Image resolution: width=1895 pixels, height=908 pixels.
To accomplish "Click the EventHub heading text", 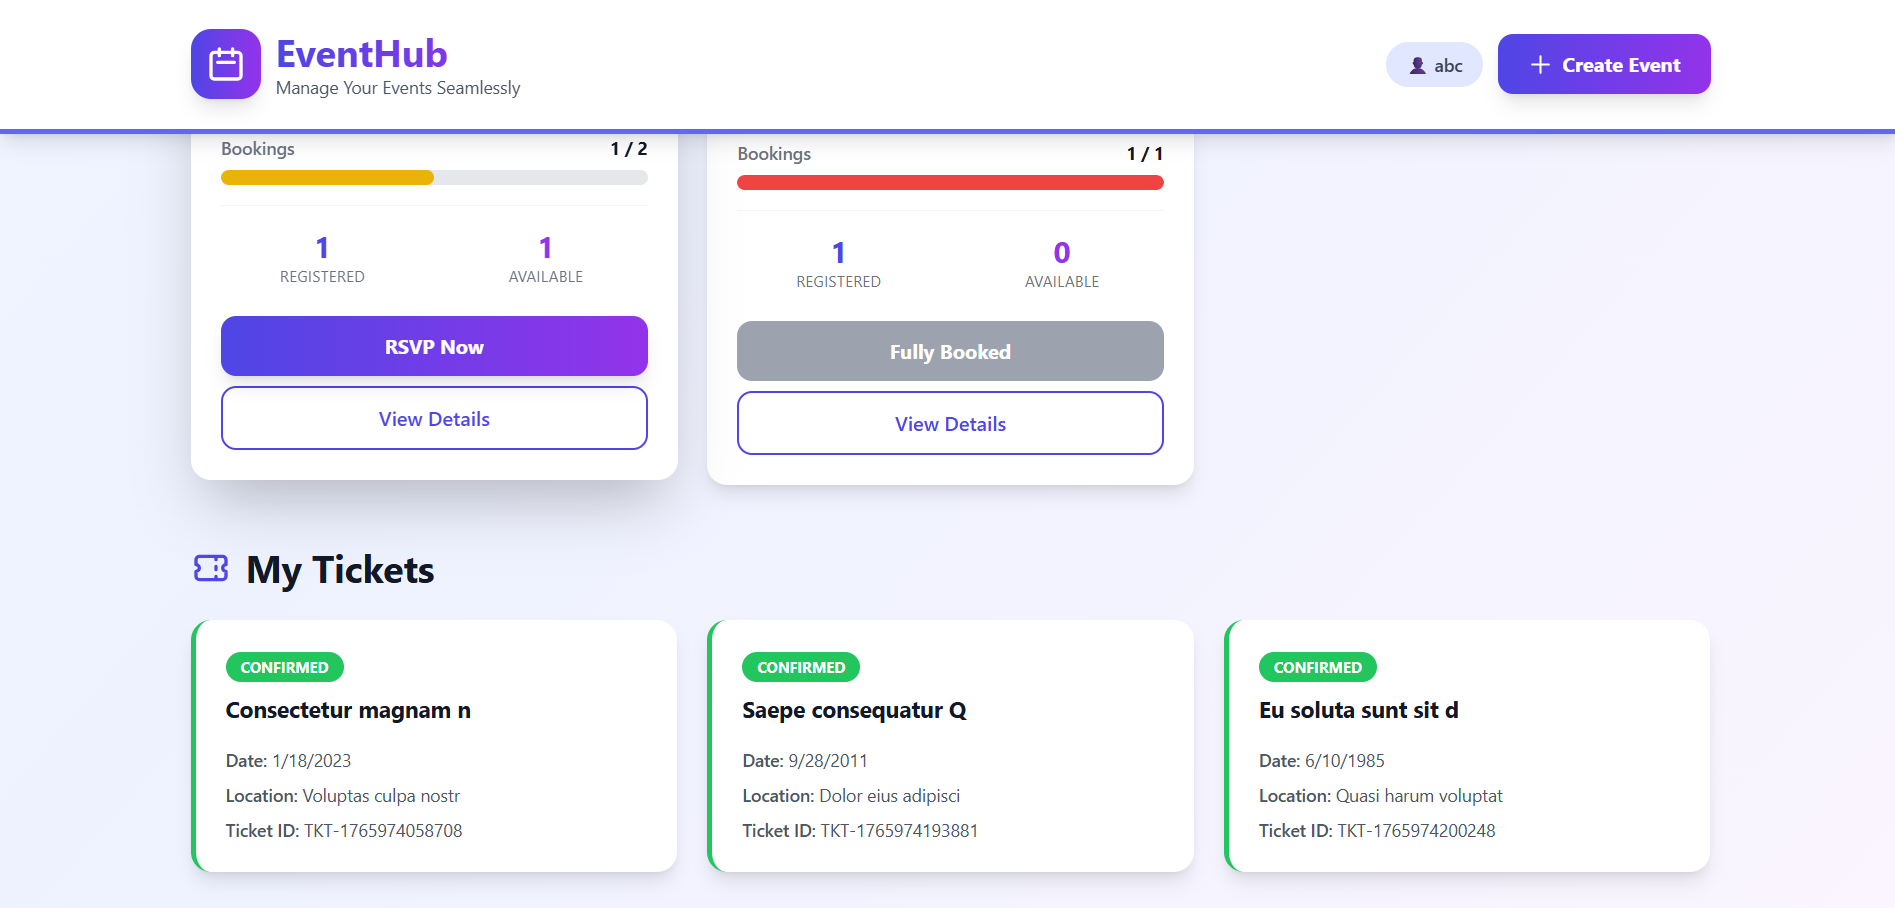I will [361, 54].
